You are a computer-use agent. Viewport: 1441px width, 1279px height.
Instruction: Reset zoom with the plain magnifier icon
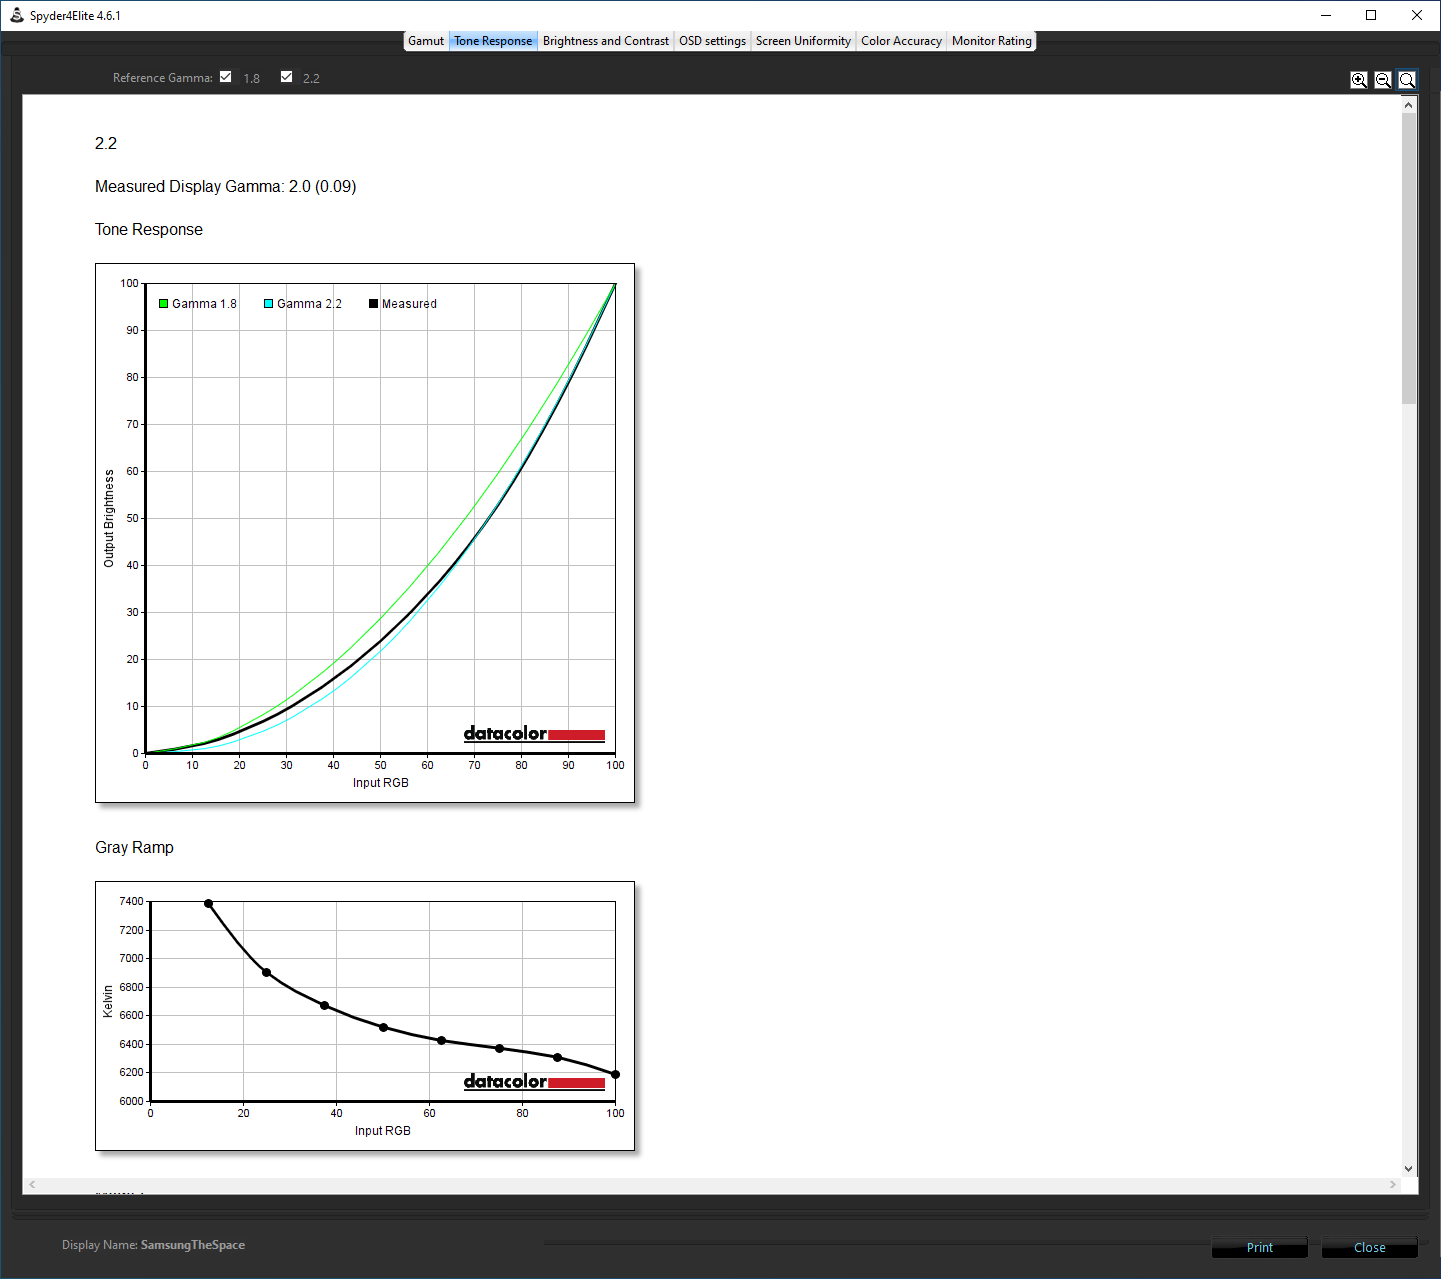(x=1407, y=80)
